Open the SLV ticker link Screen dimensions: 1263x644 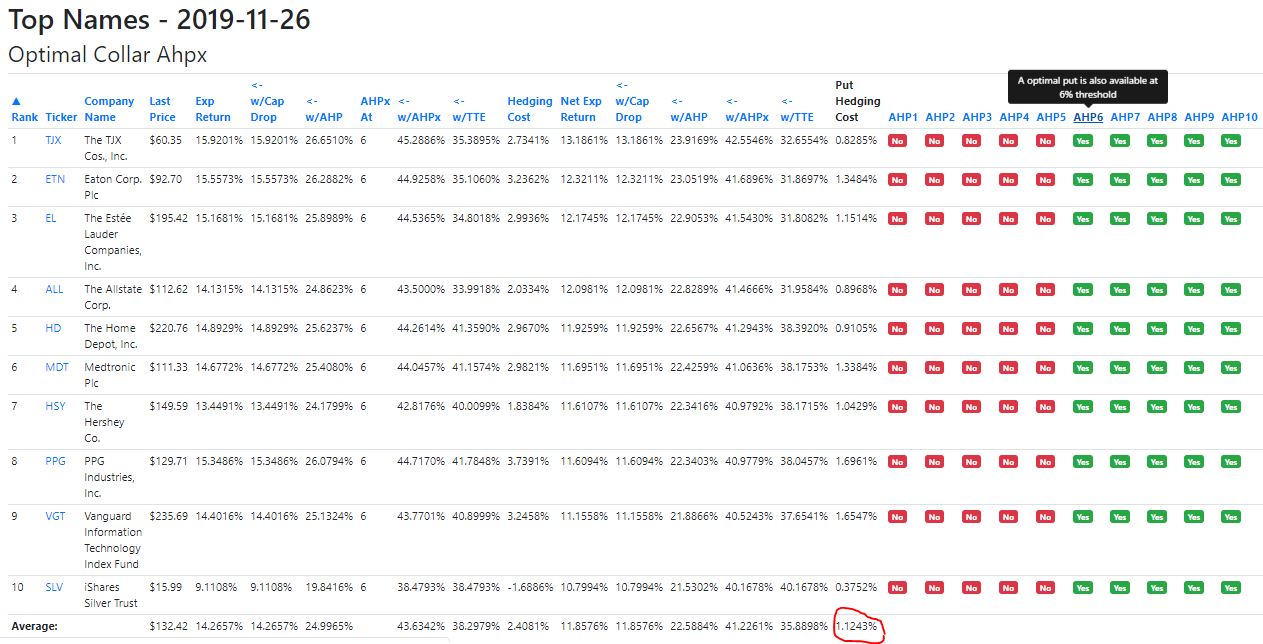coord(54,587)
